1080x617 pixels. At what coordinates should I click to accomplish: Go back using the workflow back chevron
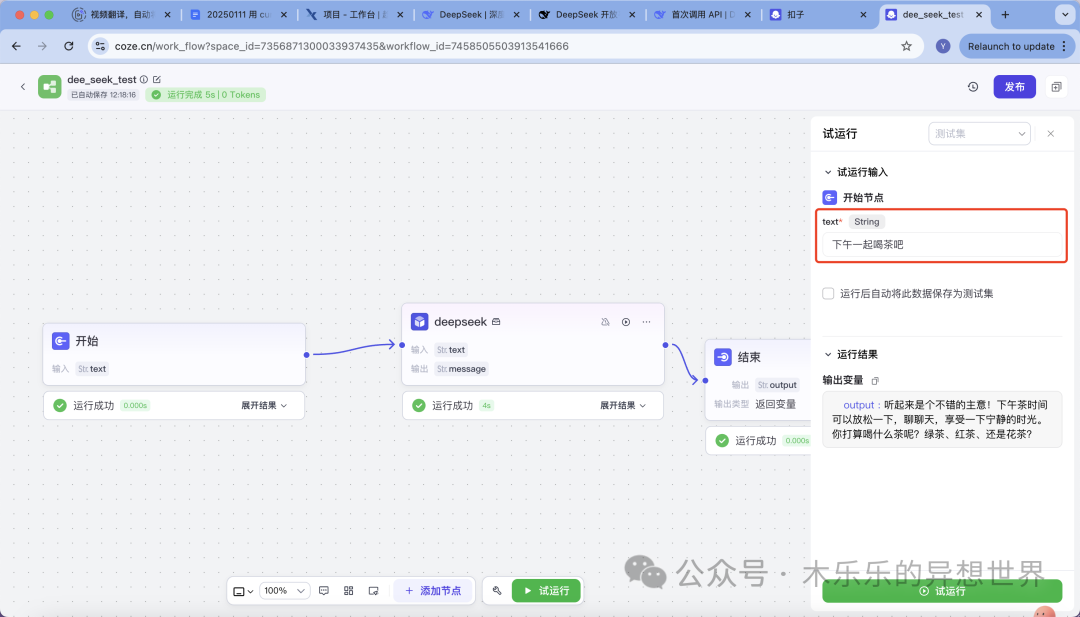[x=23, y=87]
